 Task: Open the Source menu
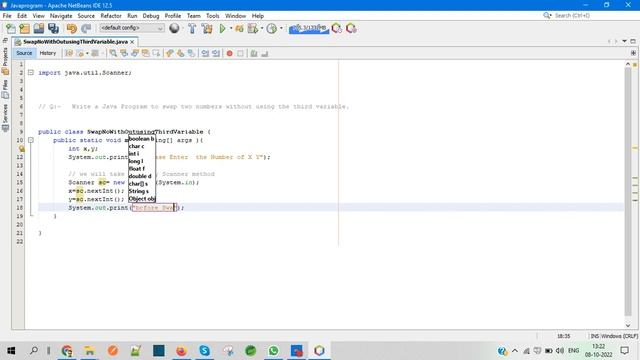[x=86, y=16]
